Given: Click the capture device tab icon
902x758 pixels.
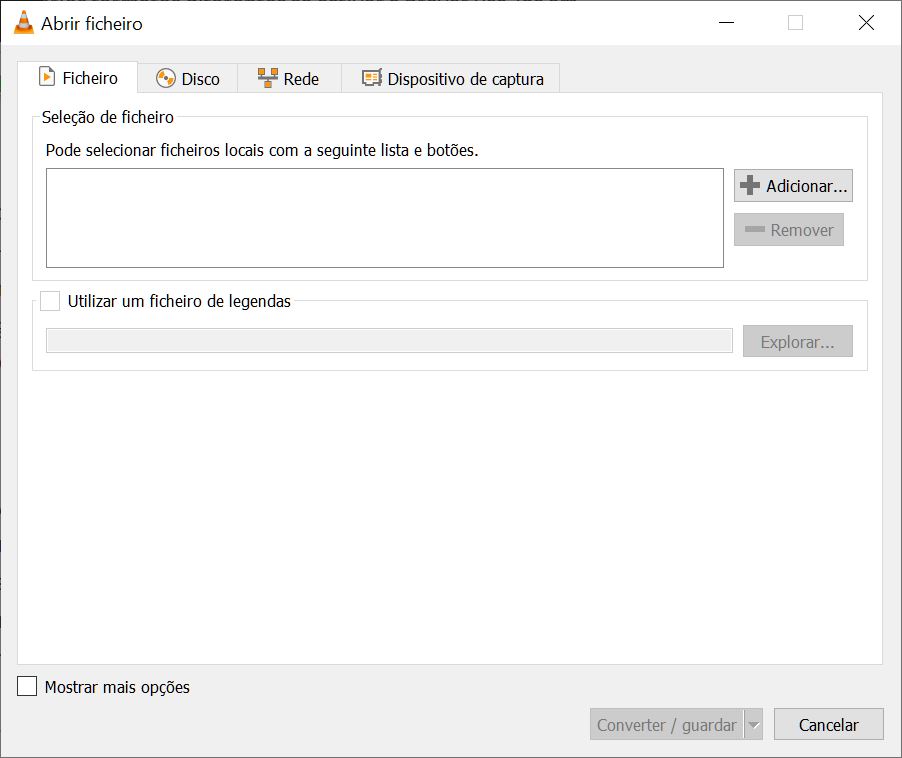Looking at the screenshot, I should tap(372, 78).
